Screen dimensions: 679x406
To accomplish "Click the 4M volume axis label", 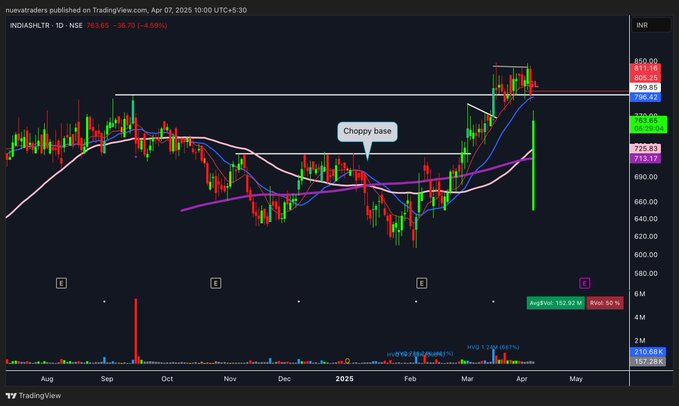I will (x=640, y=317).
